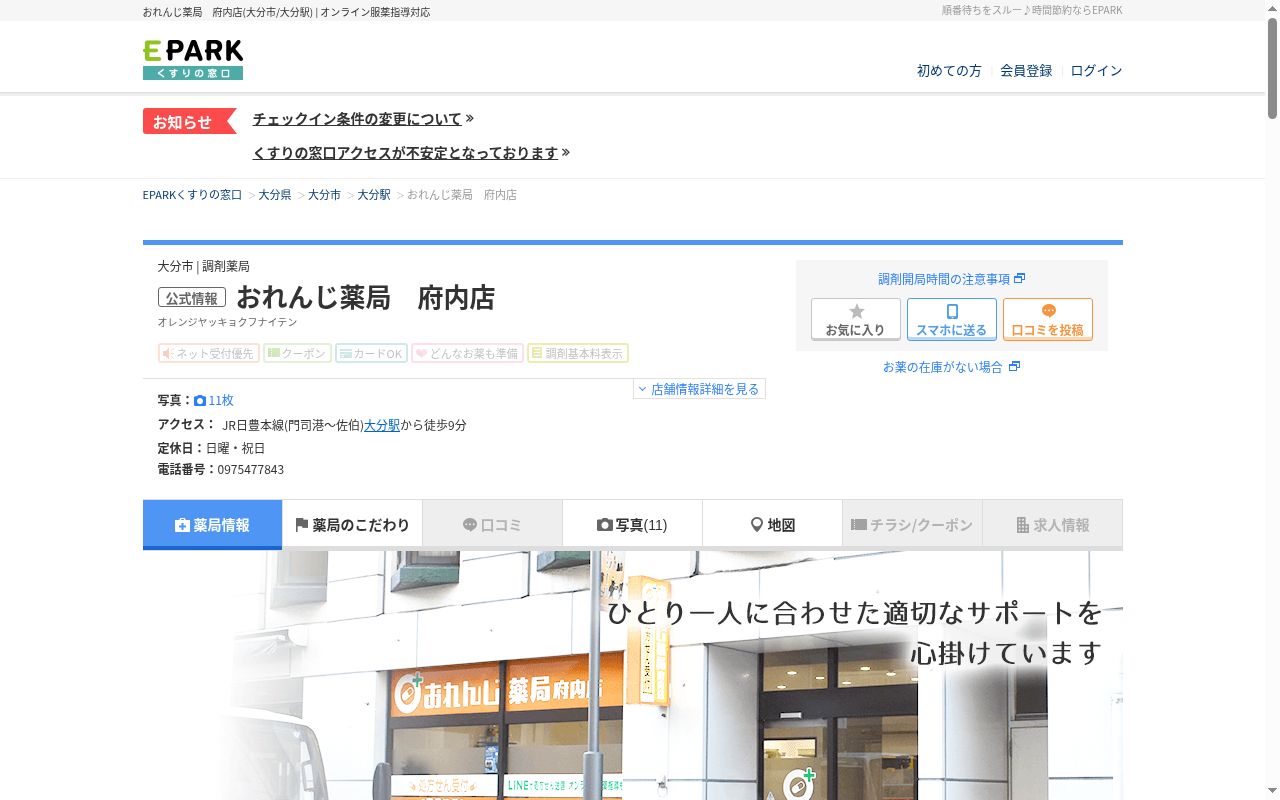Click the ネット受付優先 badge
This screenshot has width=1280, height=800.
(x=209, y=353)
